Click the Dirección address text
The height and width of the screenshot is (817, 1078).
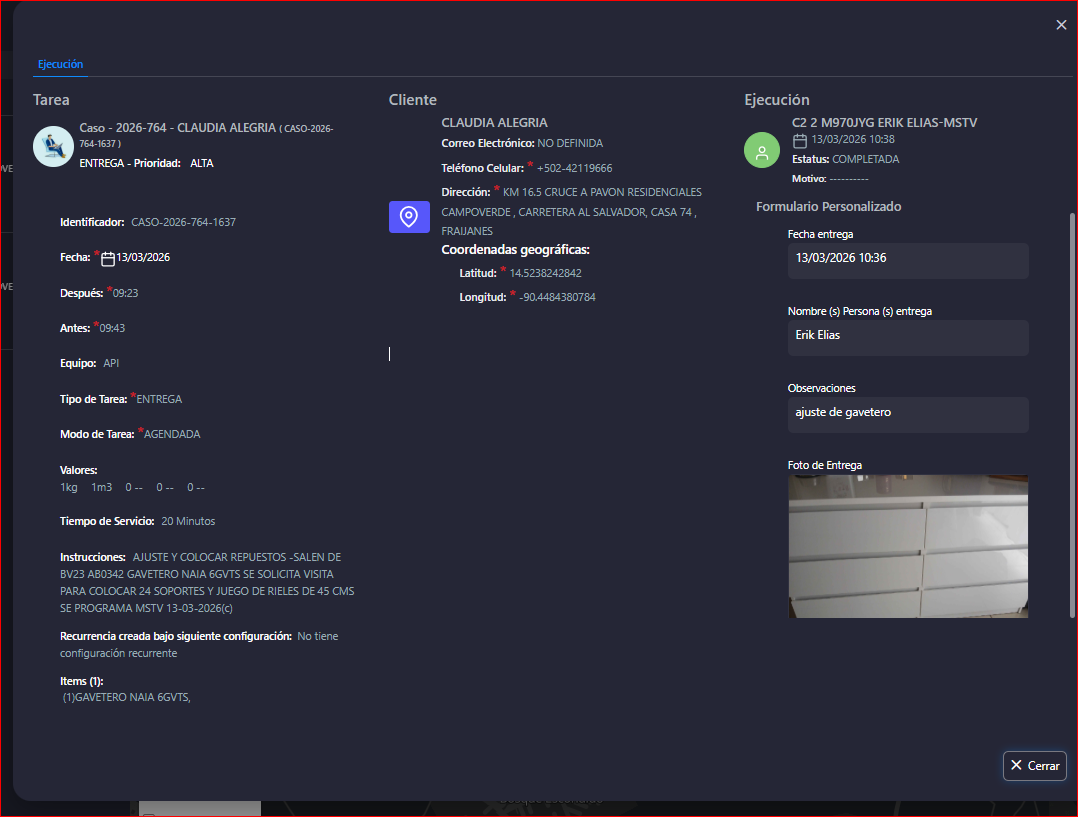coord(571,211)
